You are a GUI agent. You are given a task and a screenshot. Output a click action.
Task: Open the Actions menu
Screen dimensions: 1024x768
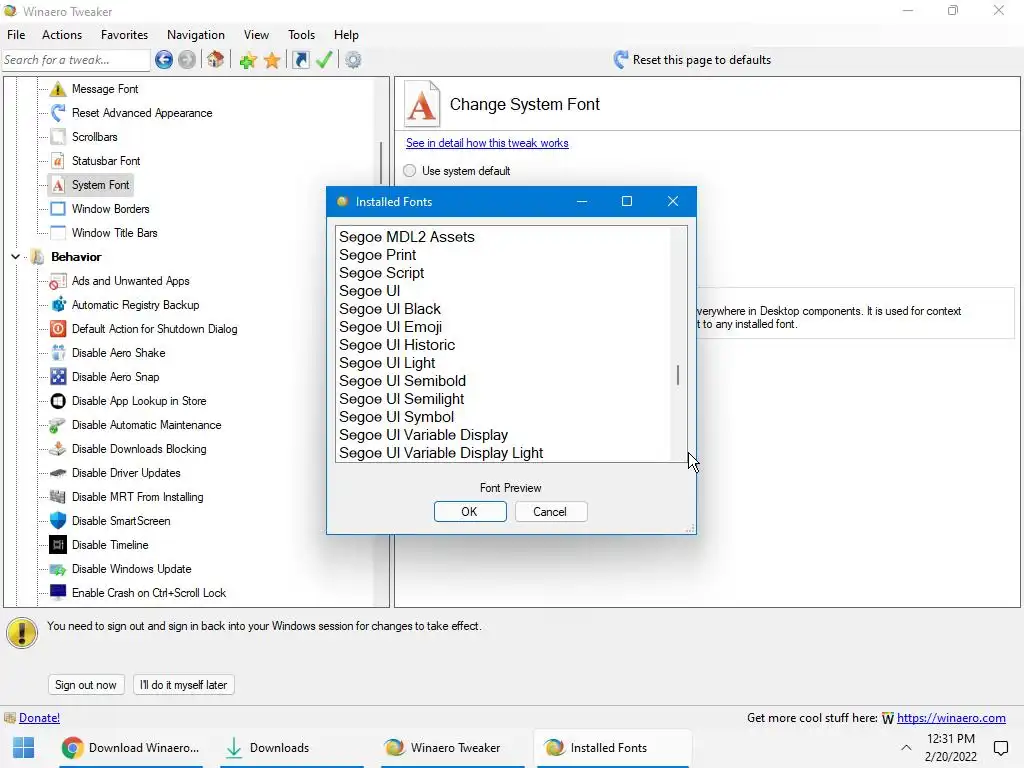(x=62, y=35)
